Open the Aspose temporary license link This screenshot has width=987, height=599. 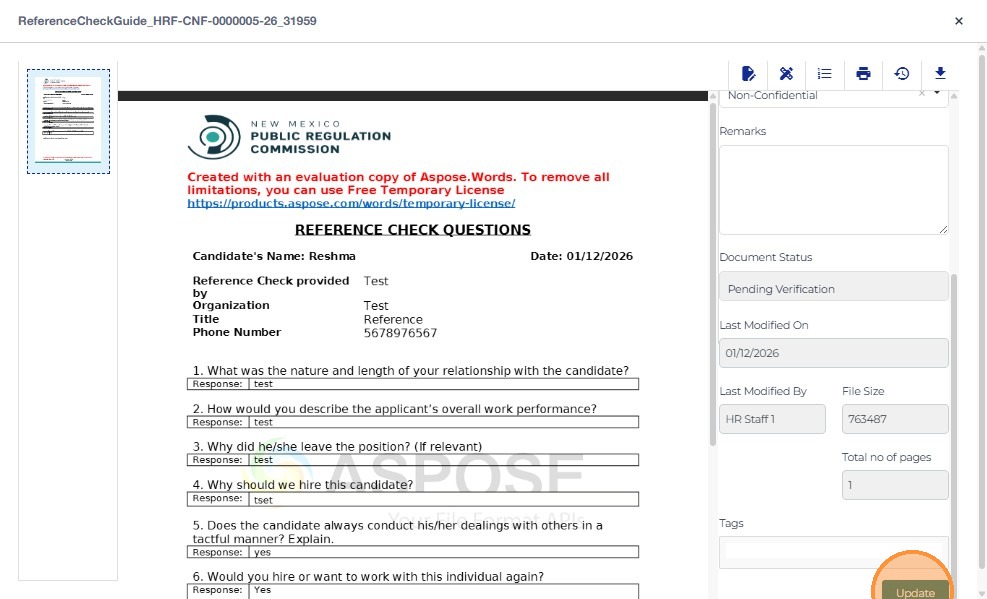point(351,203)
